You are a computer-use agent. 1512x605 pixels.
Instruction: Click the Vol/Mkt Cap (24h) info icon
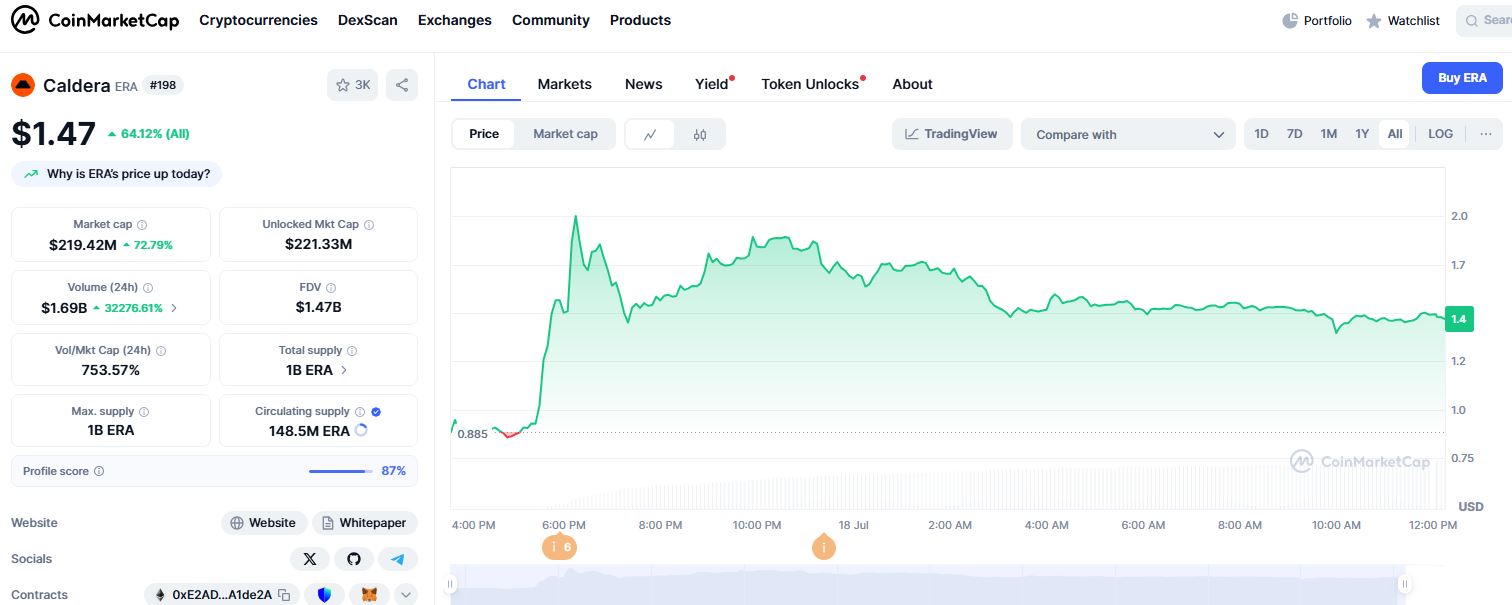coord(161,351)
